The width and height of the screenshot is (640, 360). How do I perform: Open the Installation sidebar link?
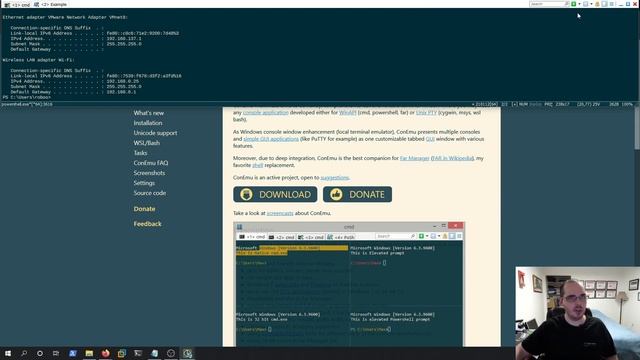click(x=148, y=123)
